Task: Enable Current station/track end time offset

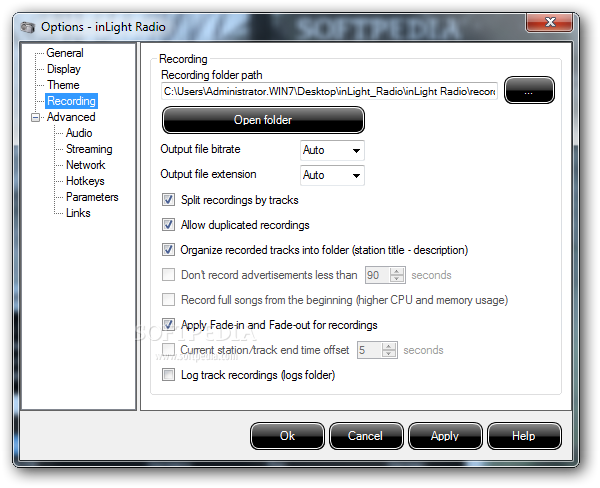Action: pyautogui.click(x=168, y=349)
